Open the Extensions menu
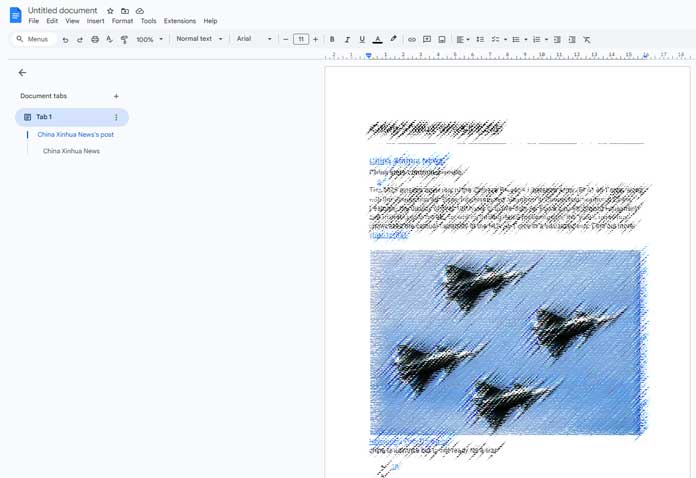Screen dimensions: 696x478 [x=180, y=21]
